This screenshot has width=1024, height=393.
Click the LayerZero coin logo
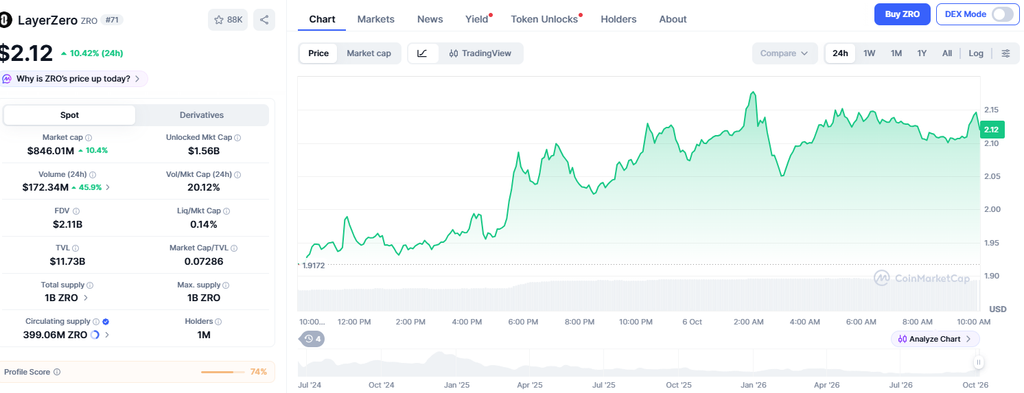tap(5, 20)
